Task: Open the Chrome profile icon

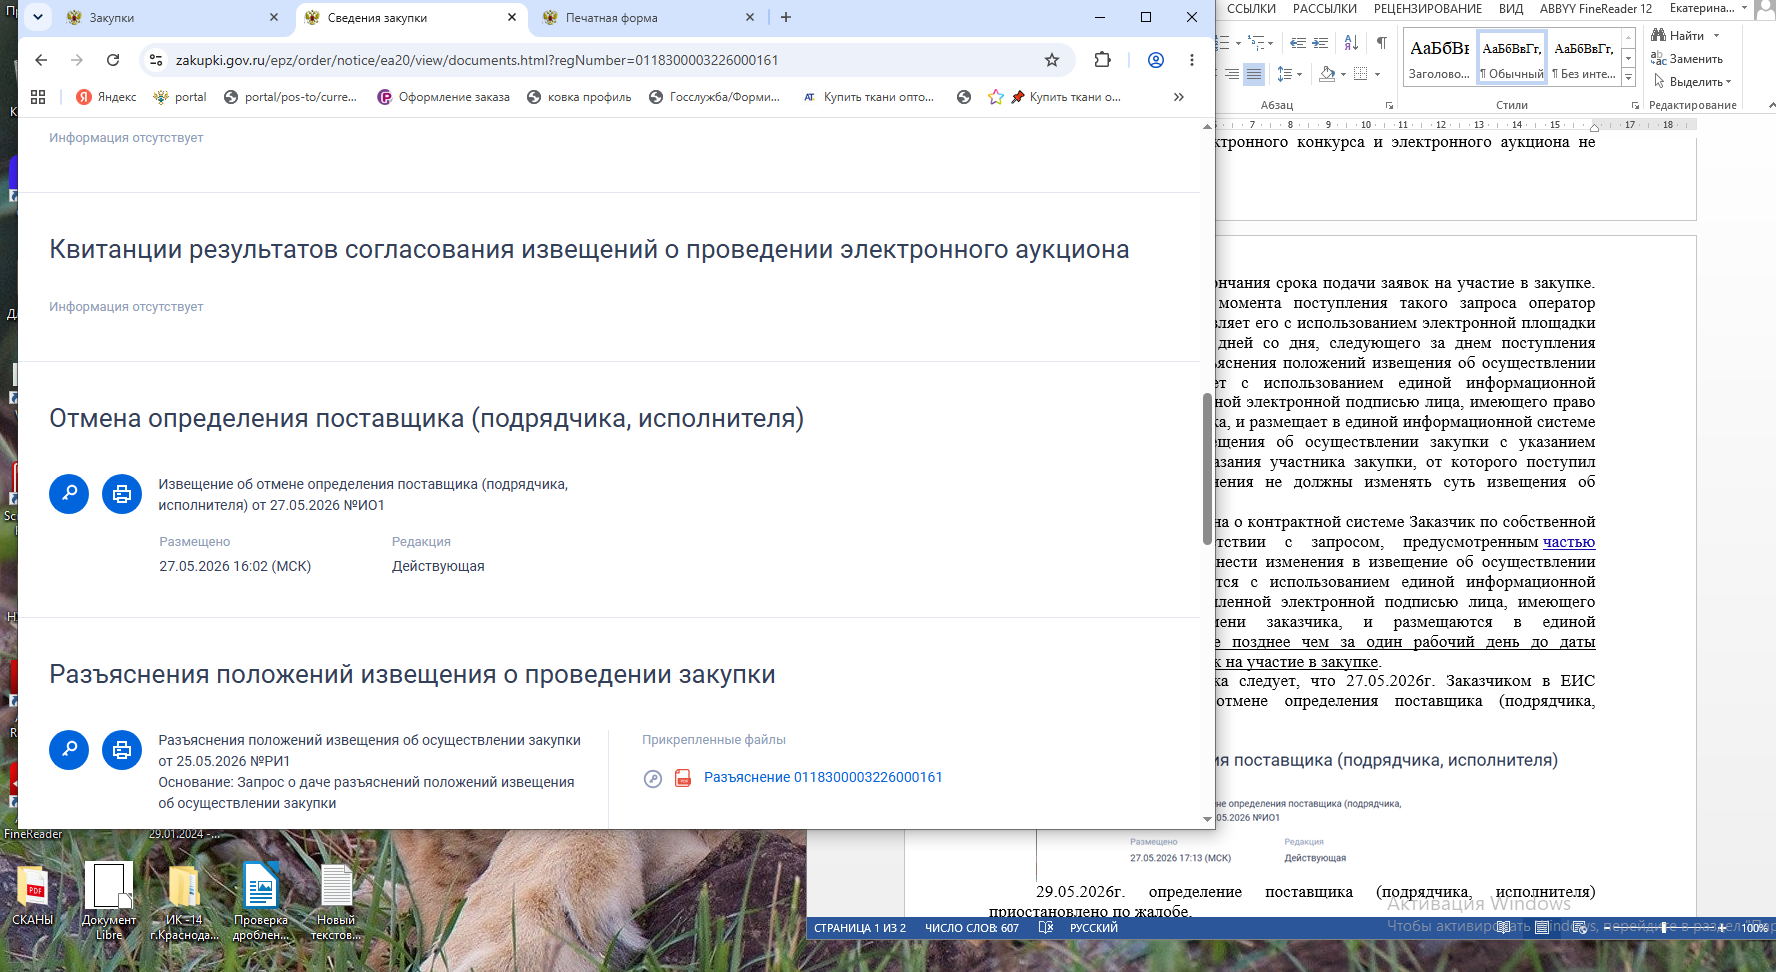Action: point(1156,60)
